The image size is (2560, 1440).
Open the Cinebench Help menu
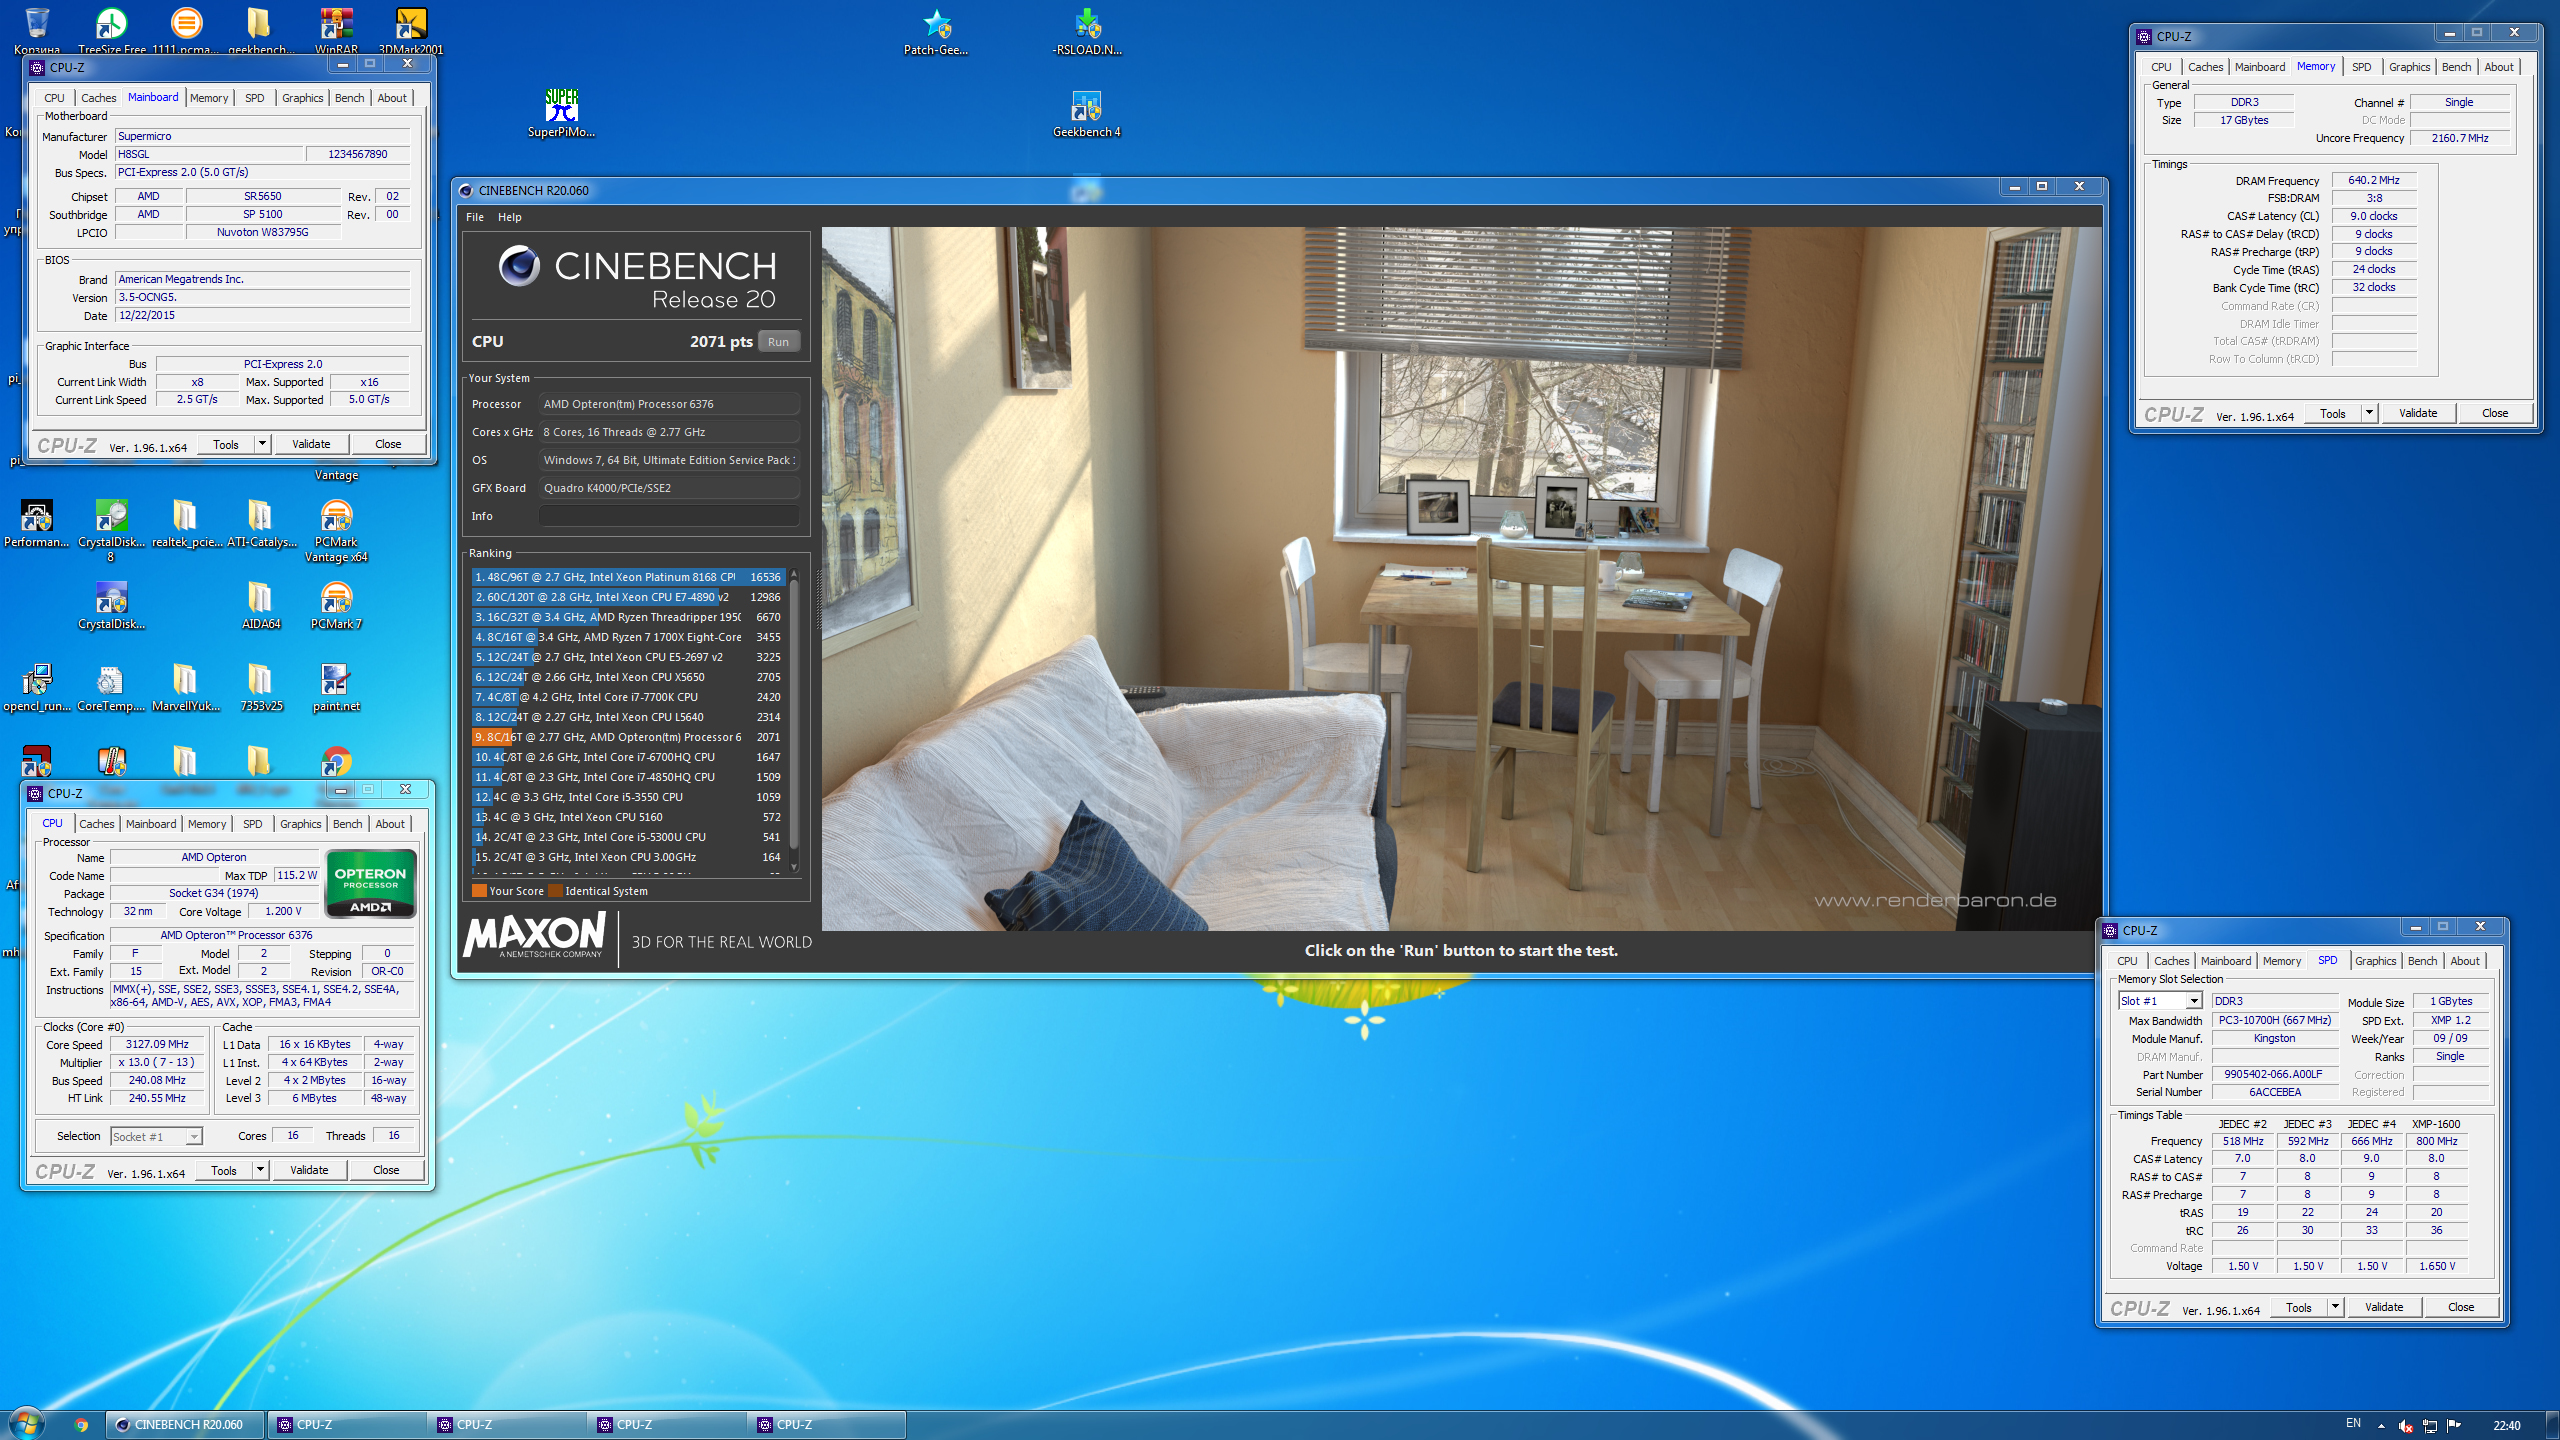510,217
